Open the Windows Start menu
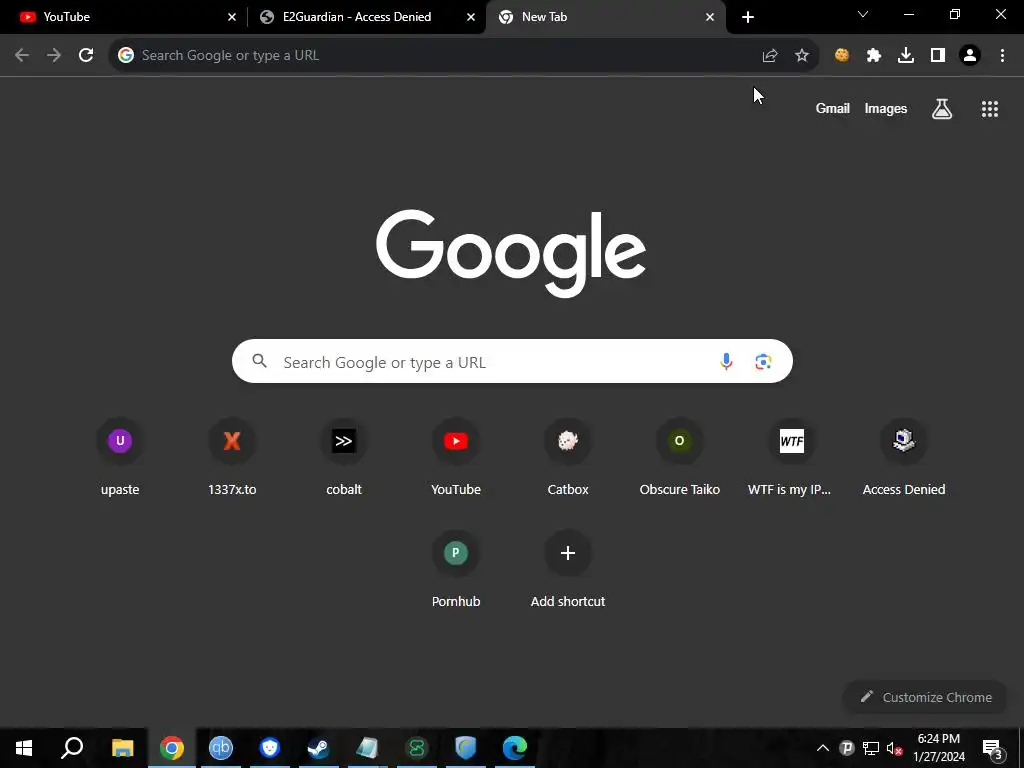The height and width of the screenshot is (768, 1024). point(24,748)
